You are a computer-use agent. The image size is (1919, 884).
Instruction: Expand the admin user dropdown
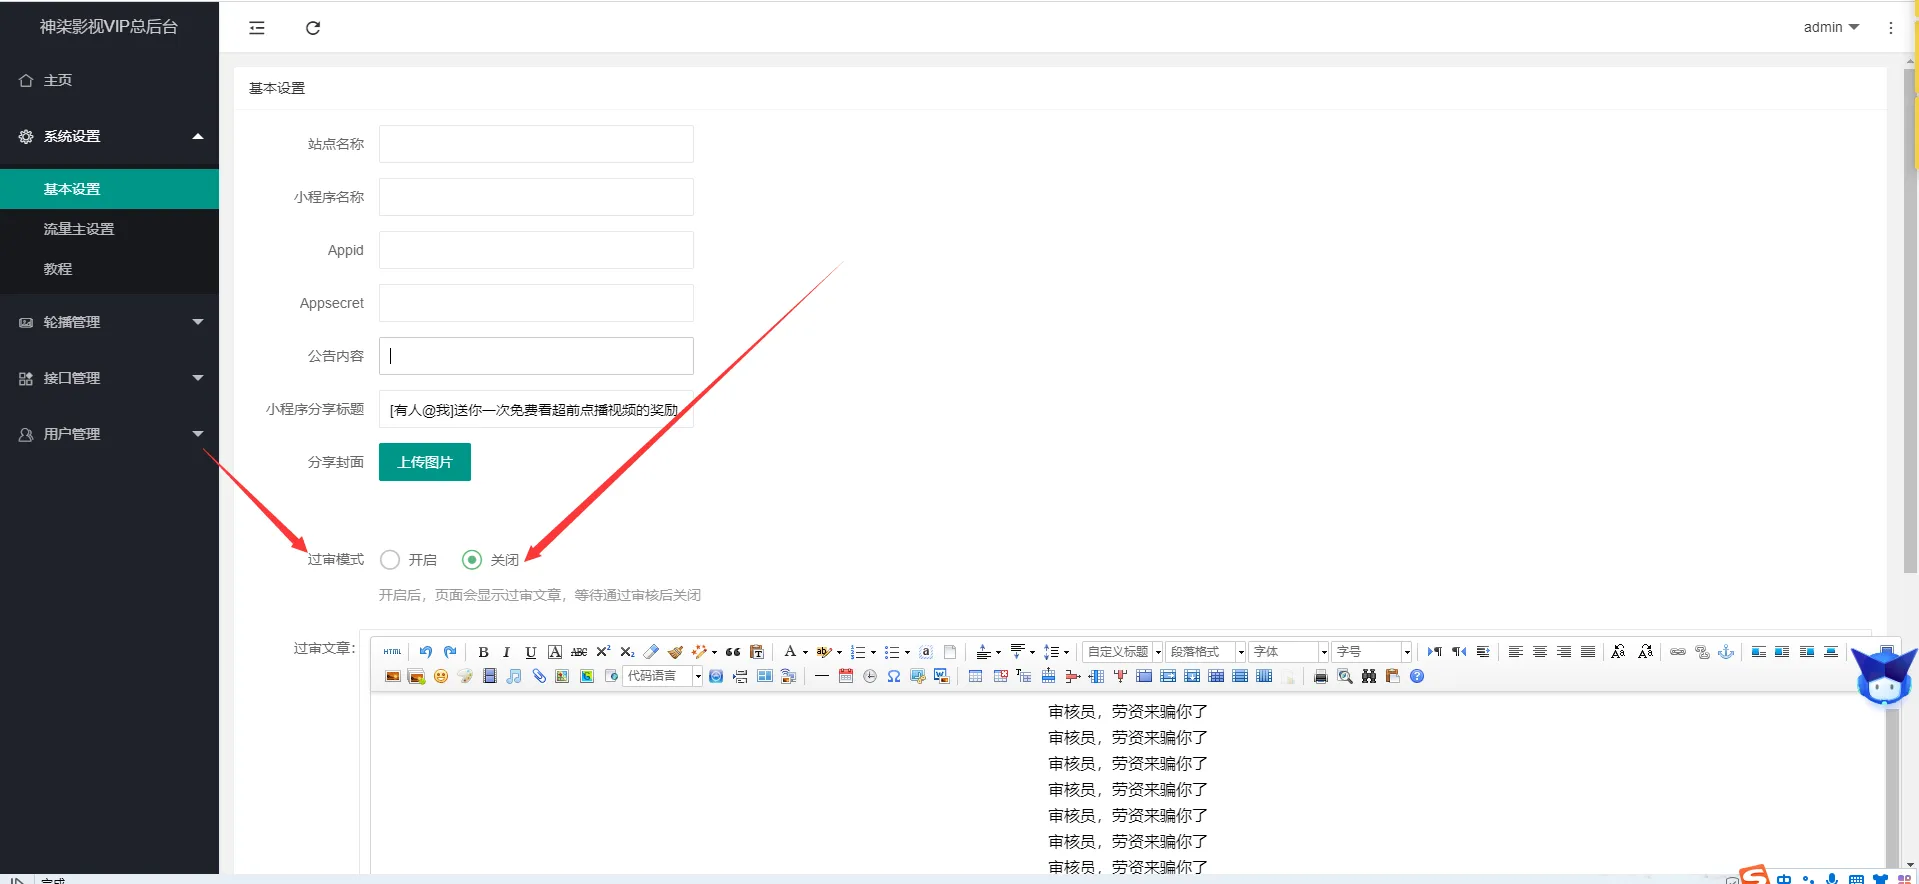[x=1830, y=28]
